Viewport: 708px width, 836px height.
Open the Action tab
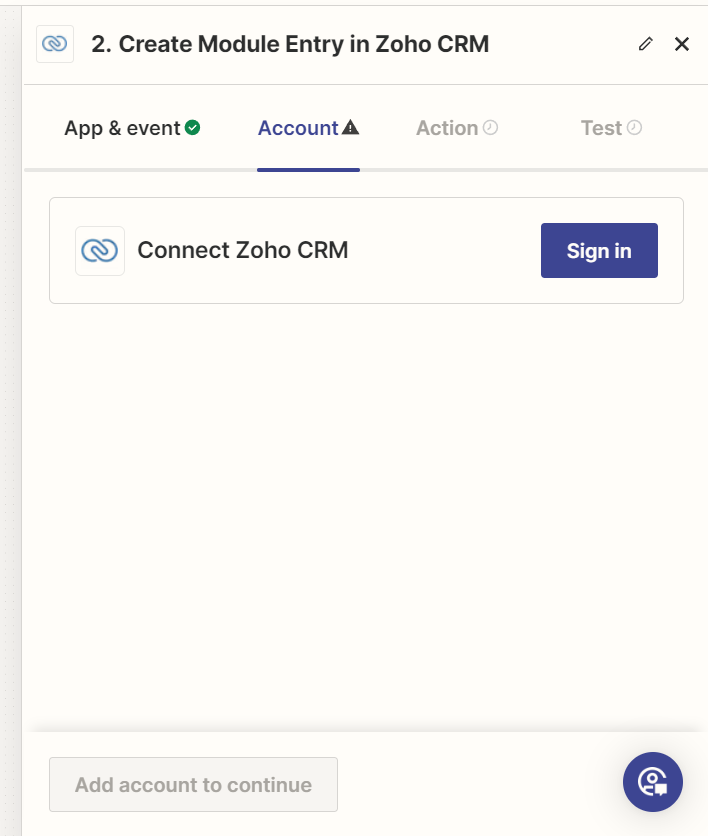pyautogui.click(x=447, y=128)
